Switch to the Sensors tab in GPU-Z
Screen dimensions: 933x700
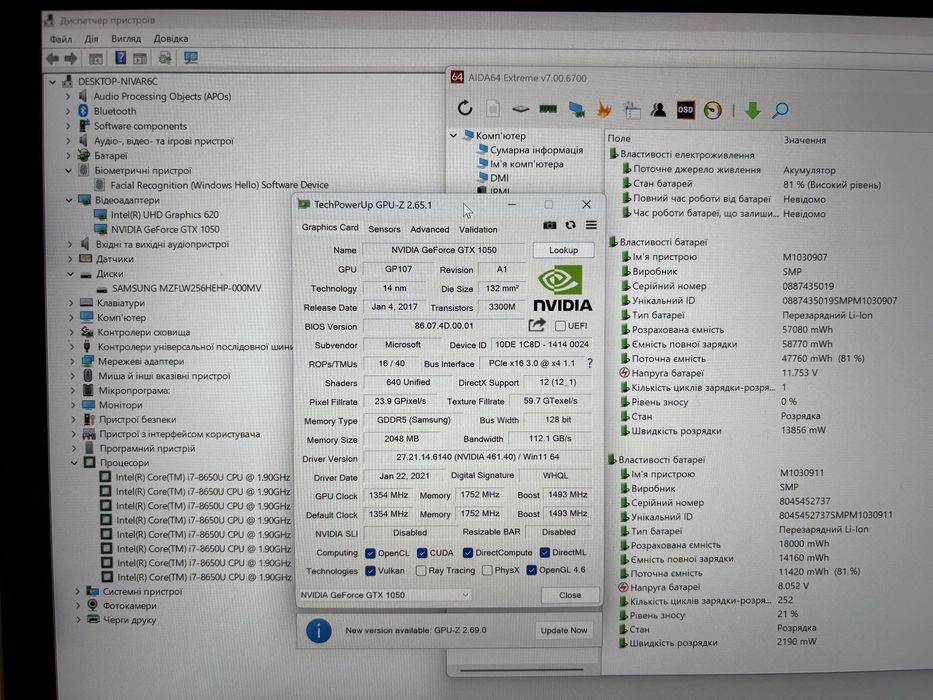click(x=384, y=229)
